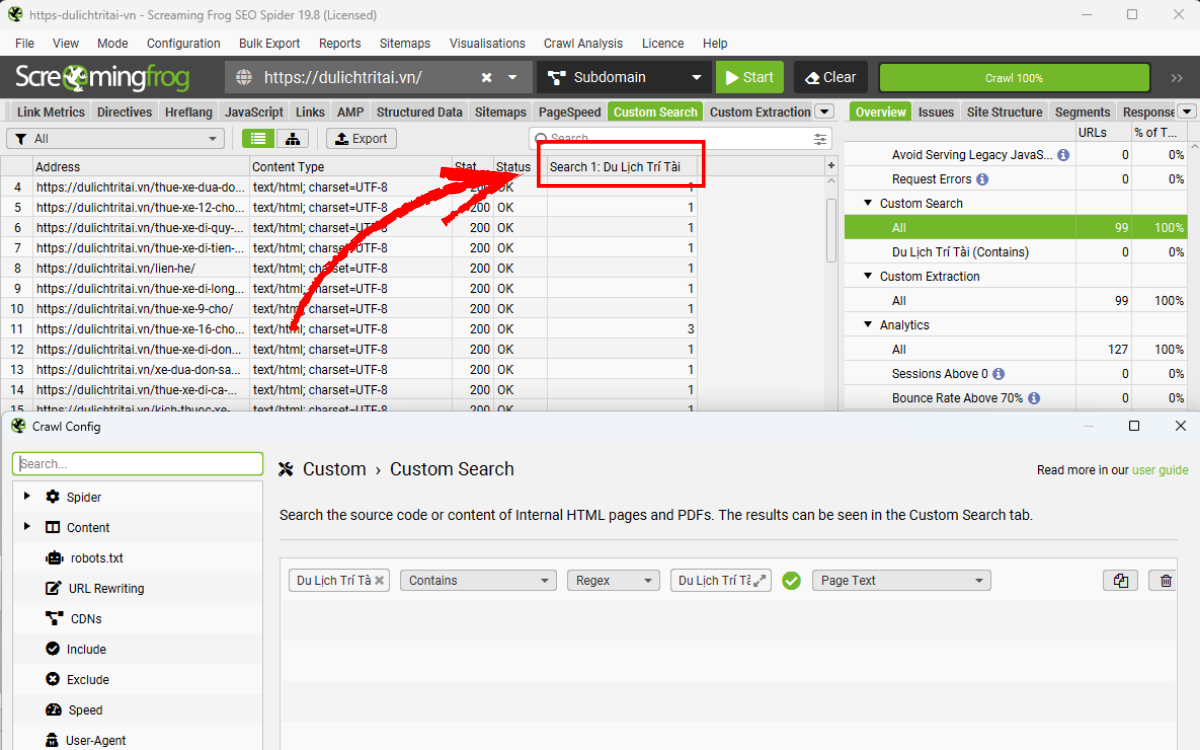Expand the regex pattern editor icon
The height and width of the screenshot is (750, 1200).
(x=760, y=581)
